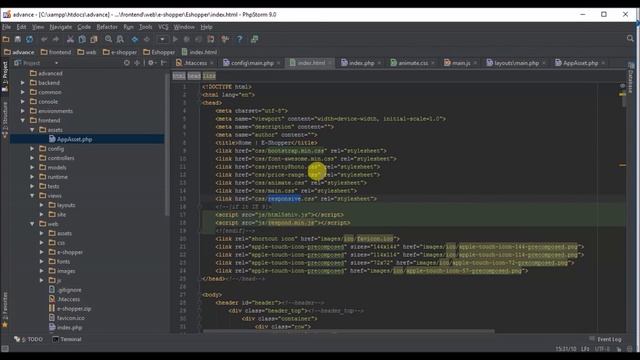The width and height of the screenshot is (640, 360).
Task: Open the VCS menu
Action: (163, 27)
